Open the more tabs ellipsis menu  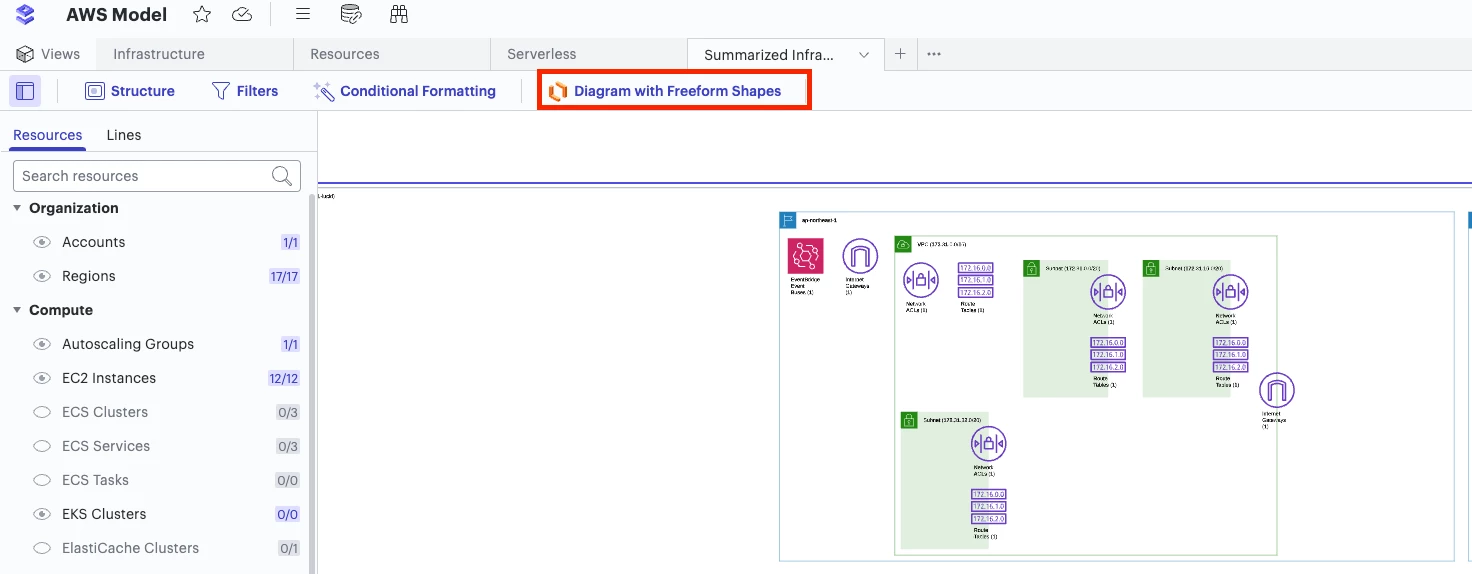pyautogui.click(x=934, y=54)
